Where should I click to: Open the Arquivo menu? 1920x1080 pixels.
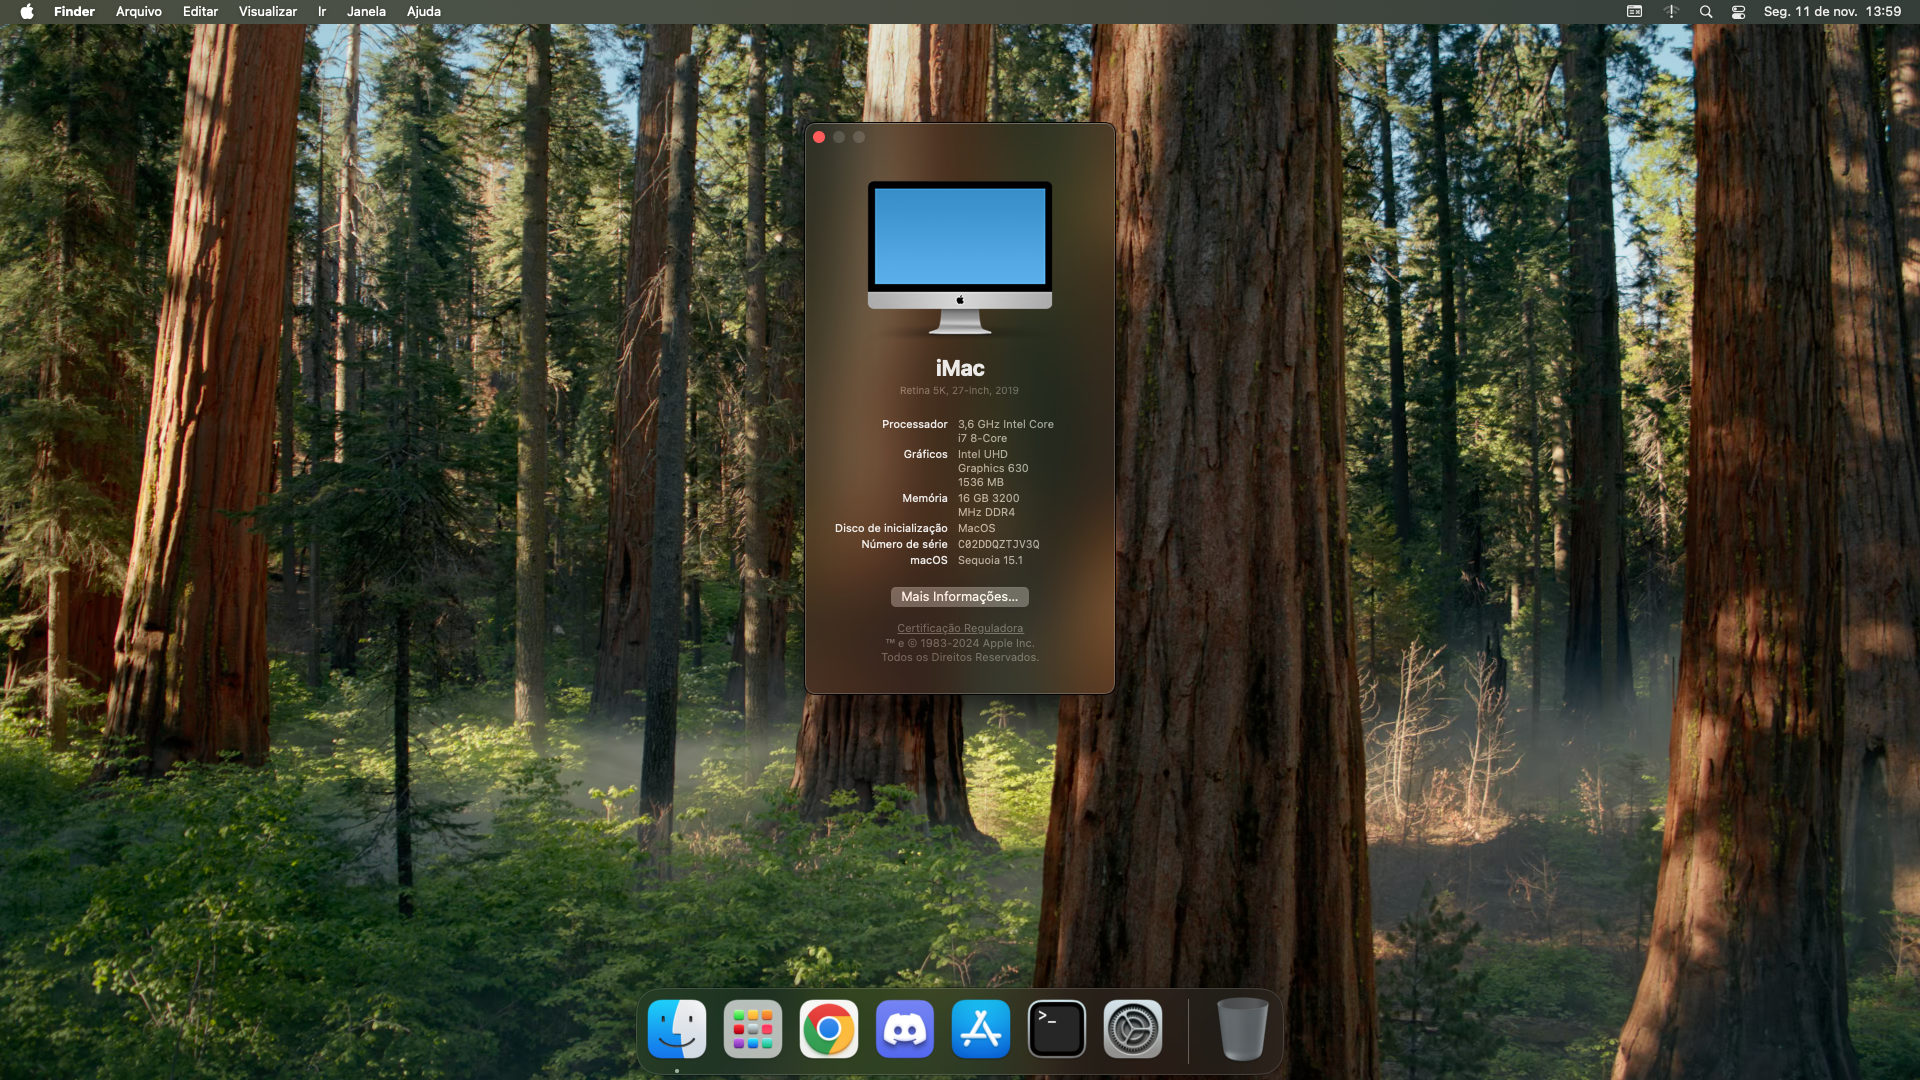(x=138, y=12)
